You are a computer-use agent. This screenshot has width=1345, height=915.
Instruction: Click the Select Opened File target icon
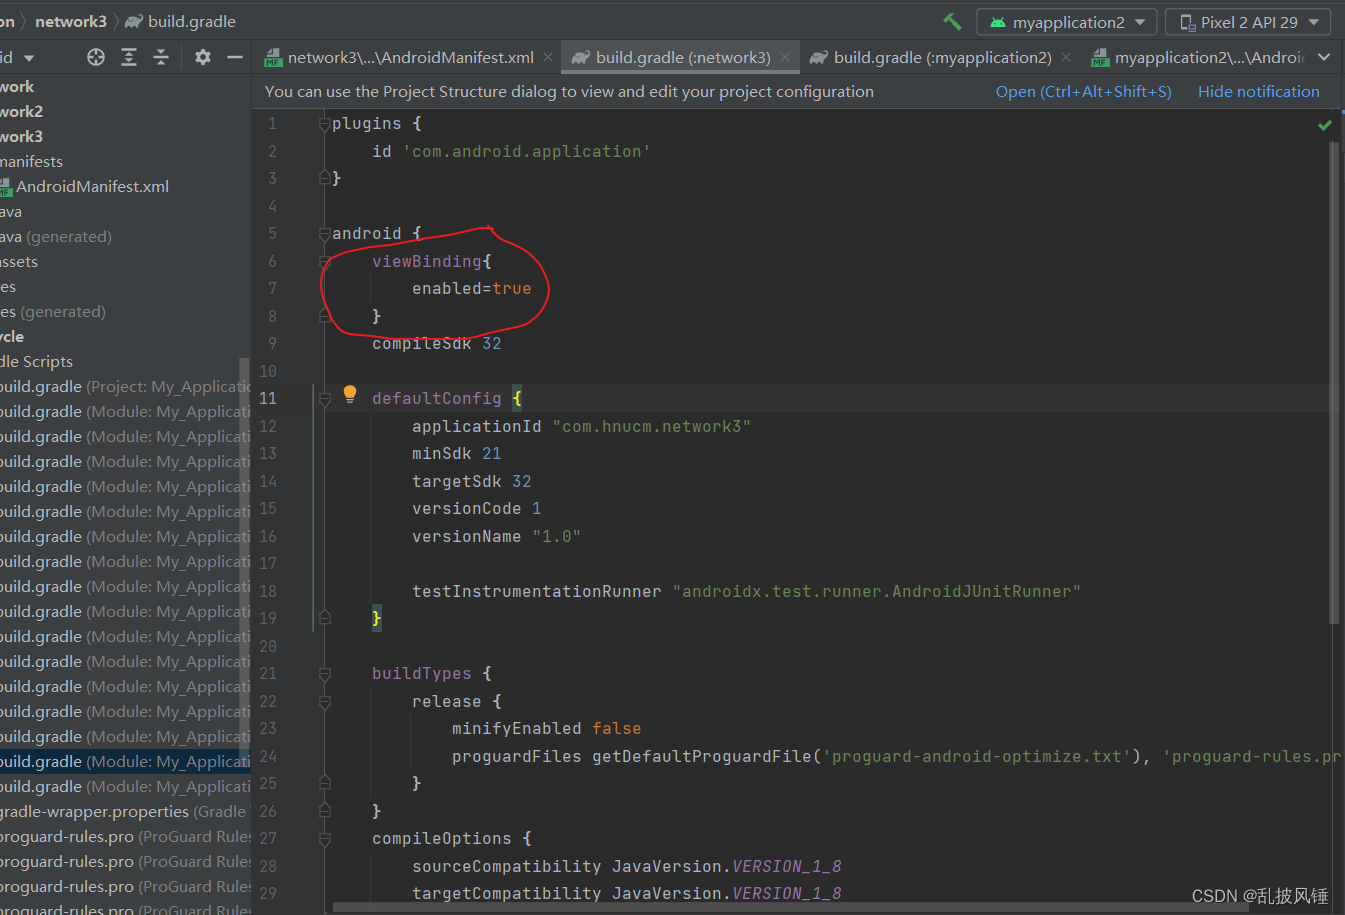(x=96, y=57)
